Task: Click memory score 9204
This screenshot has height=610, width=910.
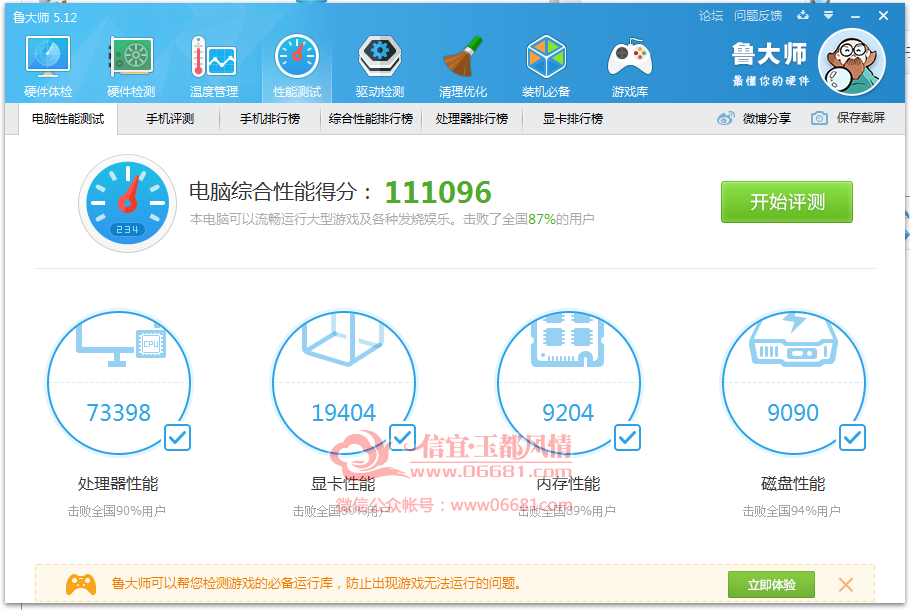Action: coord(568,413)
